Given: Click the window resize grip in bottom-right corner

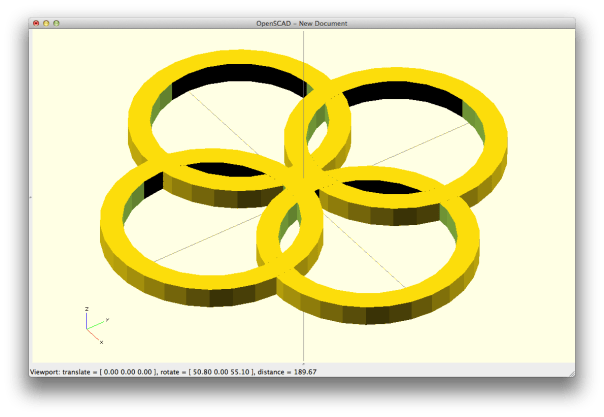Looking at the screenshot, I should click(x=572, y=373).
